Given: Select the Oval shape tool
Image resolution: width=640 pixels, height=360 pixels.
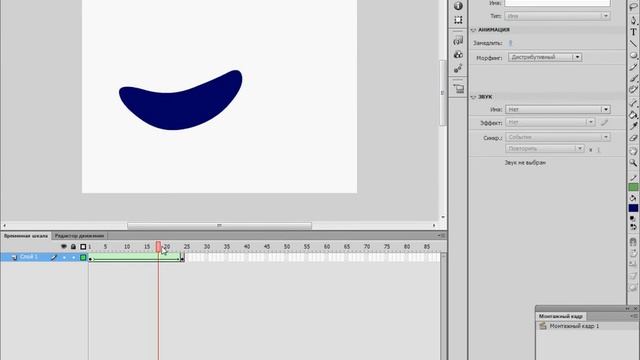Looking at the screenshot, I should click(633, 55).
